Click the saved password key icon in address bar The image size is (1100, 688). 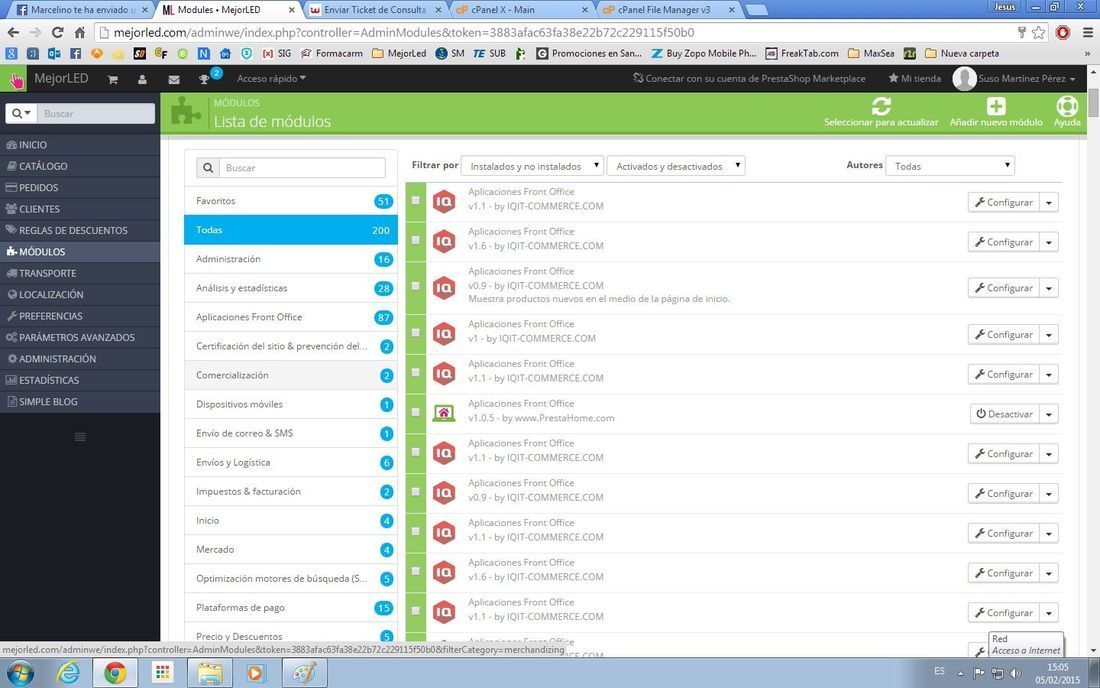tap(1022, 32)
